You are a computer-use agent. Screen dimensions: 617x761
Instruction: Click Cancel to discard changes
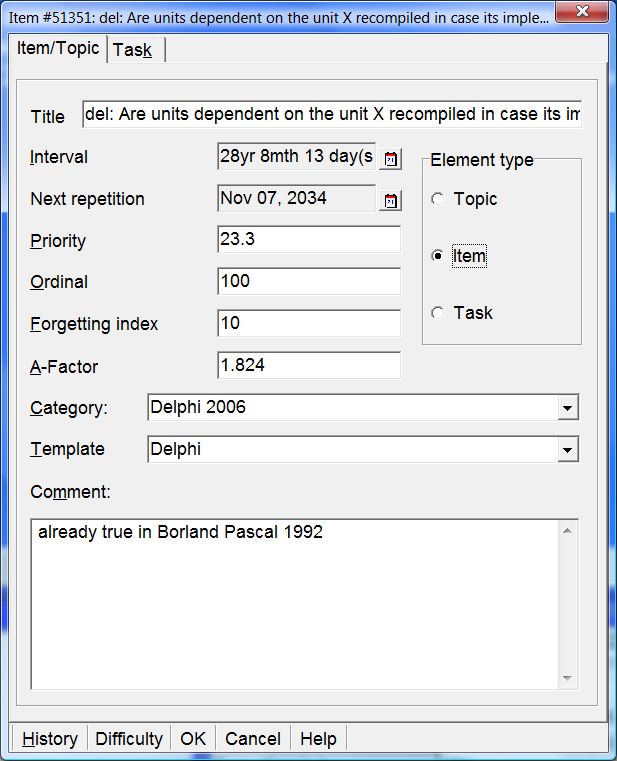click(253, 739)
